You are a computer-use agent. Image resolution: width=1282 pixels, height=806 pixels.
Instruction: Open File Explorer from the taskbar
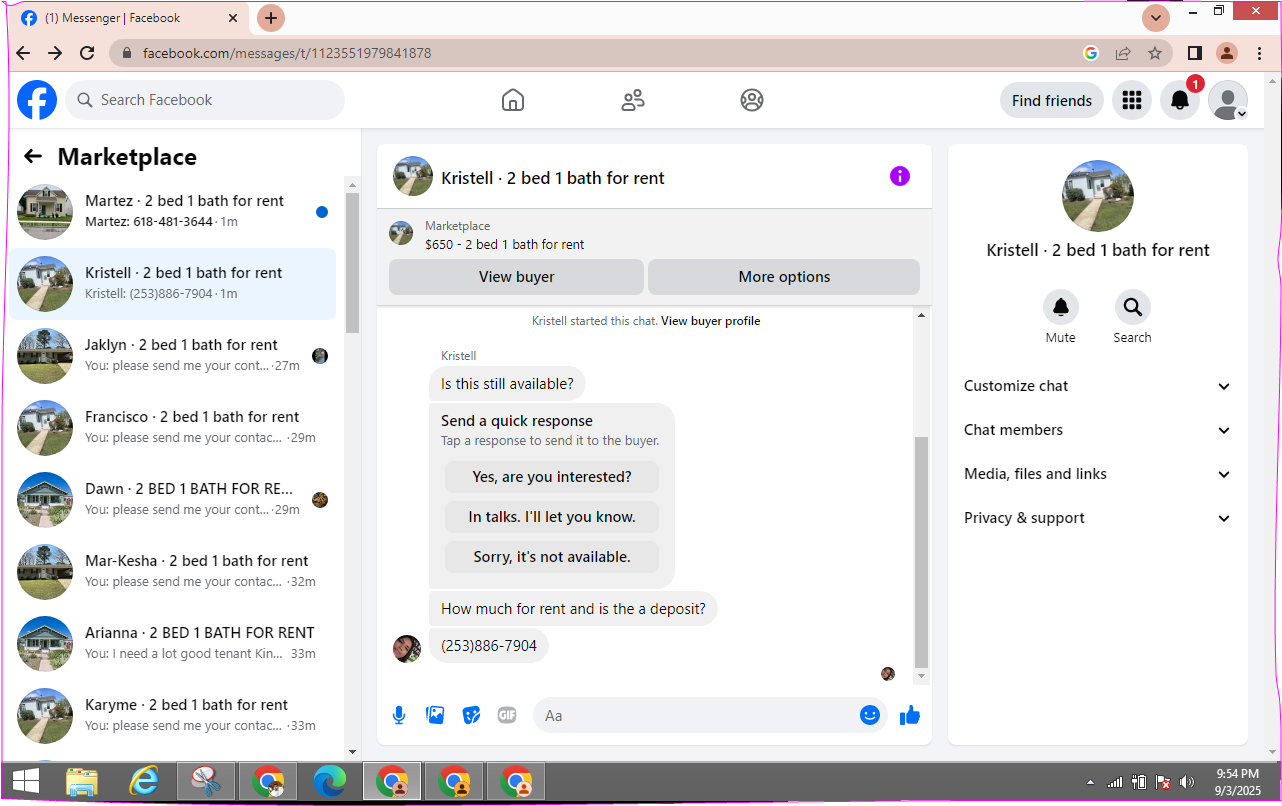click(82, 781)
